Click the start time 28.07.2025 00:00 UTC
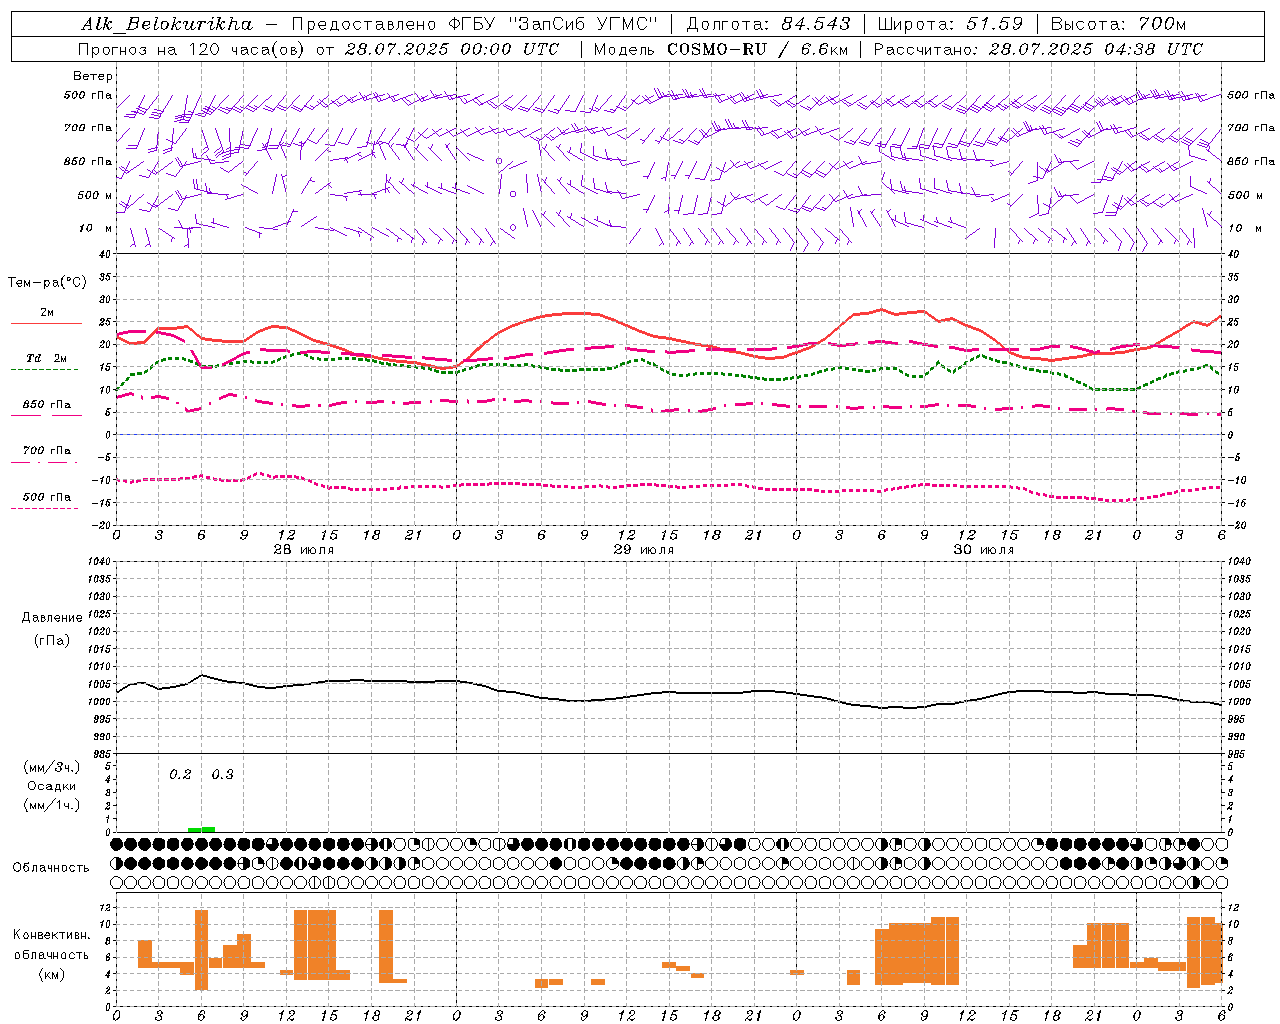The height and width of the screenshot is (1024, 1280). pyautogui.click(x=452, y=49)
